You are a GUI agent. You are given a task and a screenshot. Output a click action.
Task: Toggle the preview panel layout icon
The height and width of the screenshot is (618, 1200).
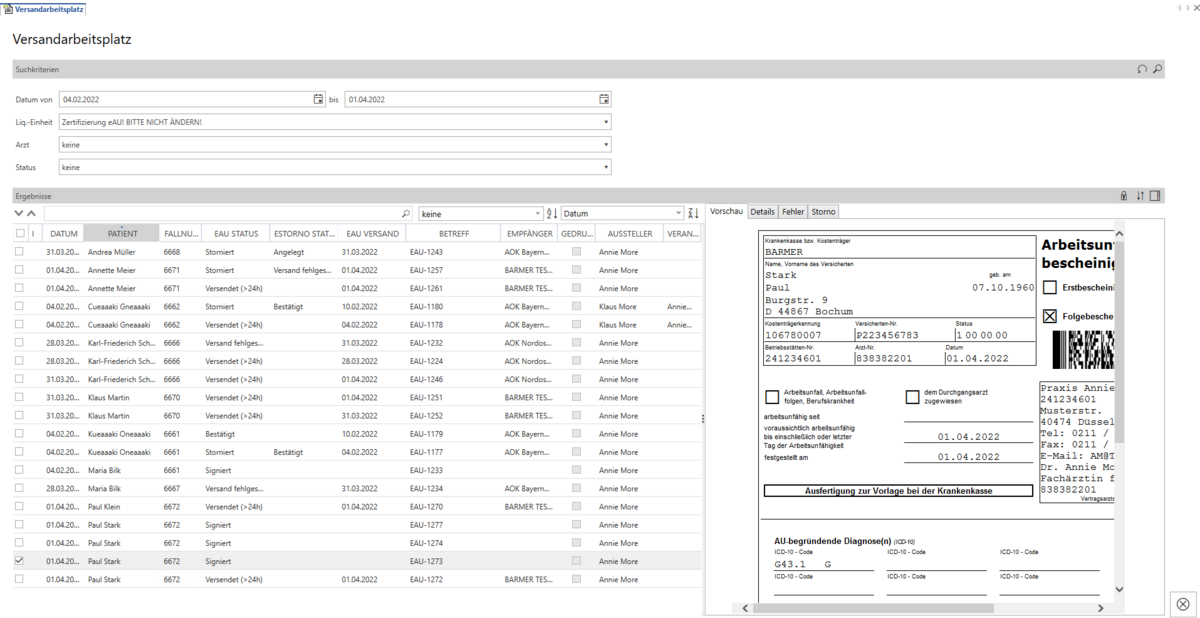click(x=1155, y=196)
